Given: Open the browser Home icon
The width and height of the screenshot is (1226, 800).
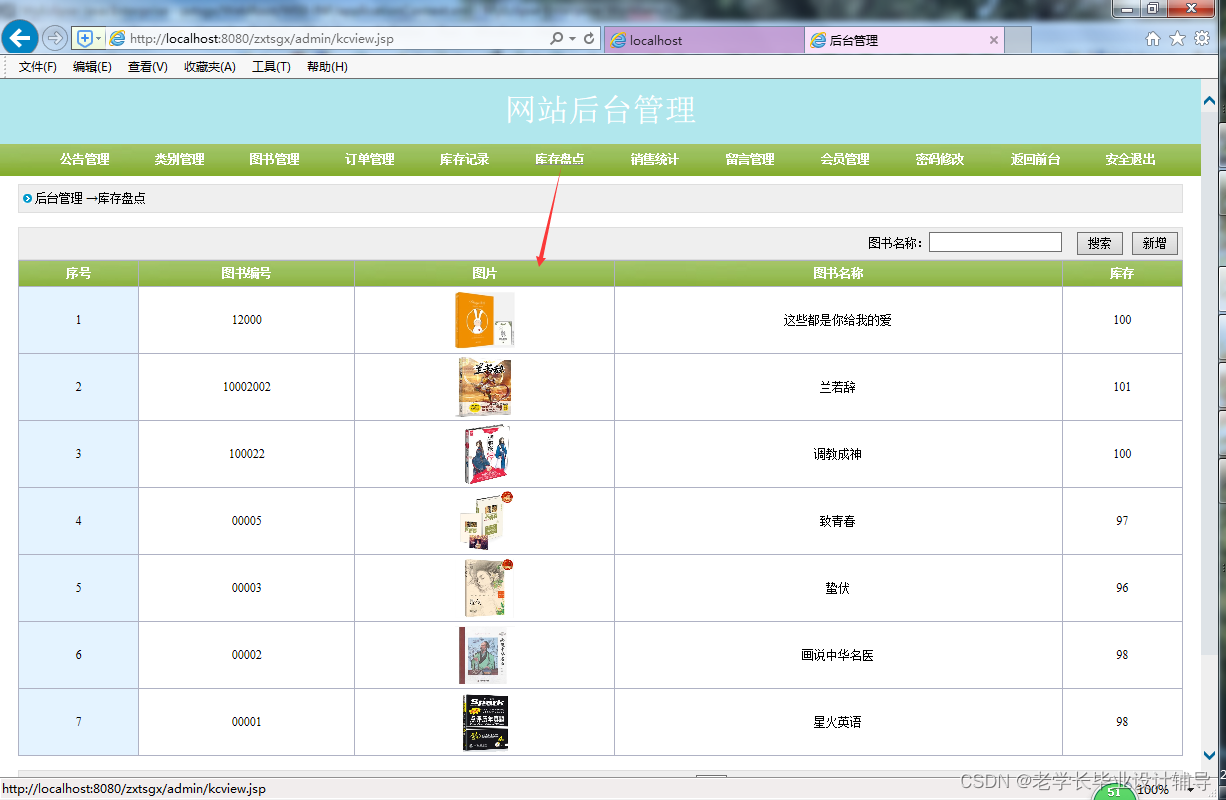Looking at the screenshot, I should click(x=1151, y=37).
